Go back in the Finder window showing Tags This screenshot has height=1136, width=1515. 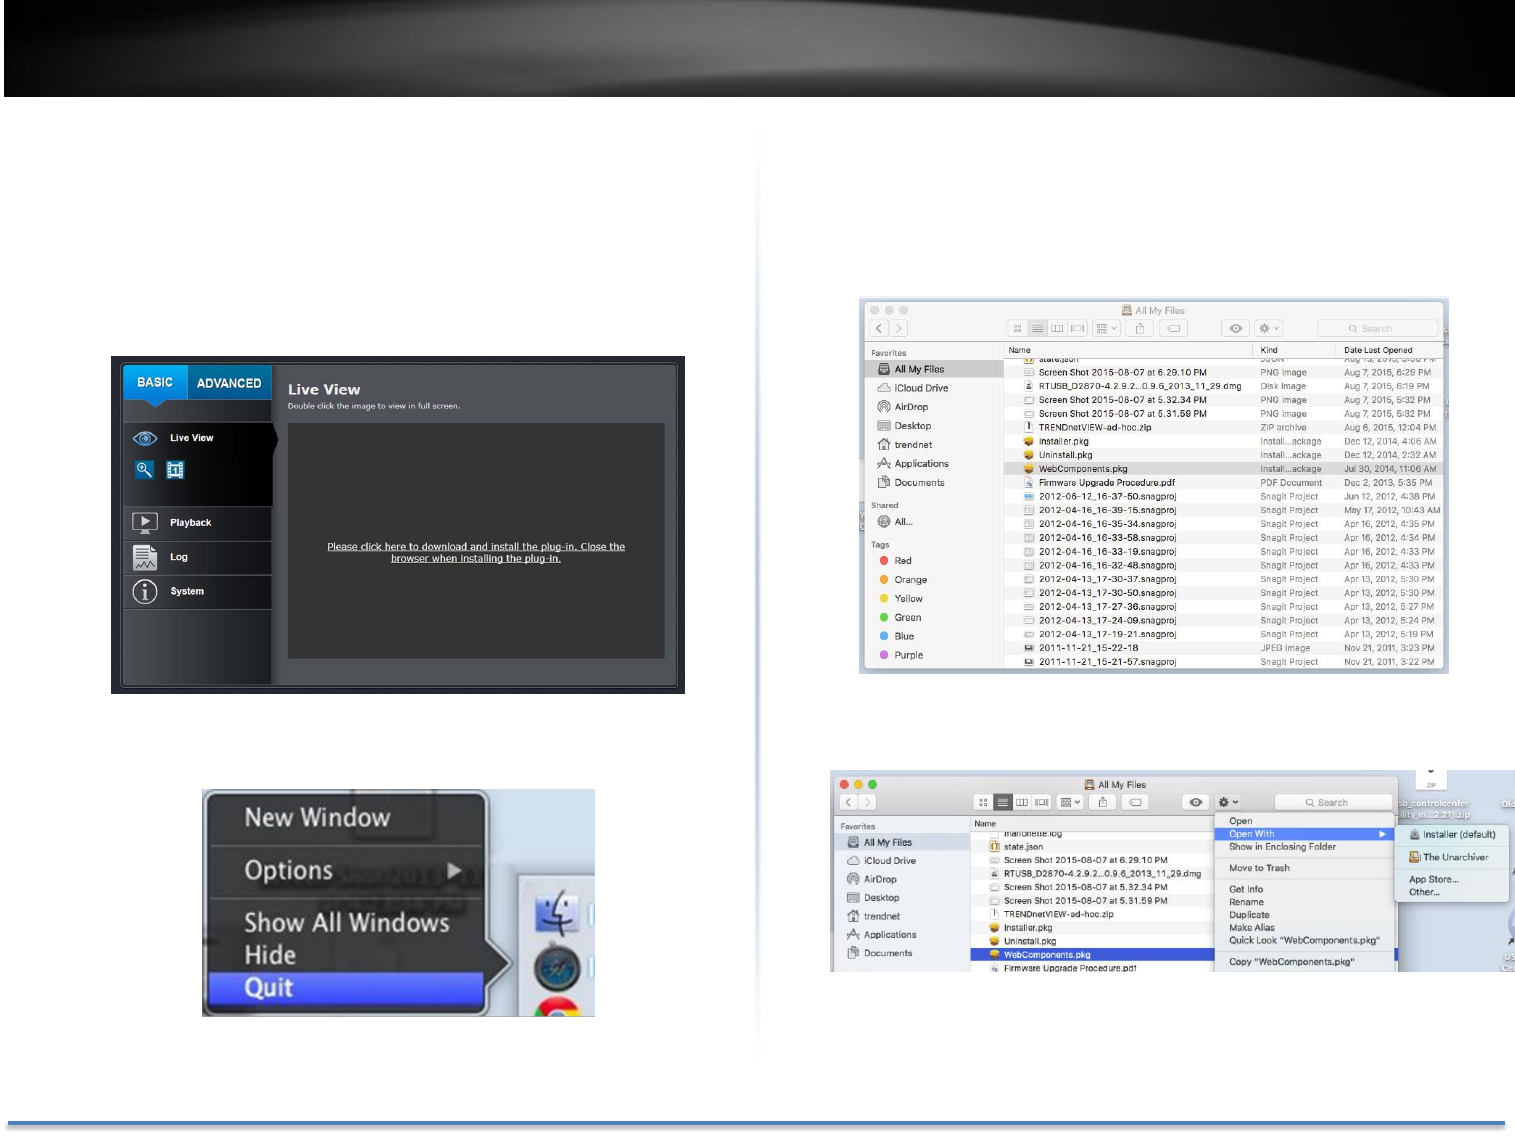[880, 328]
